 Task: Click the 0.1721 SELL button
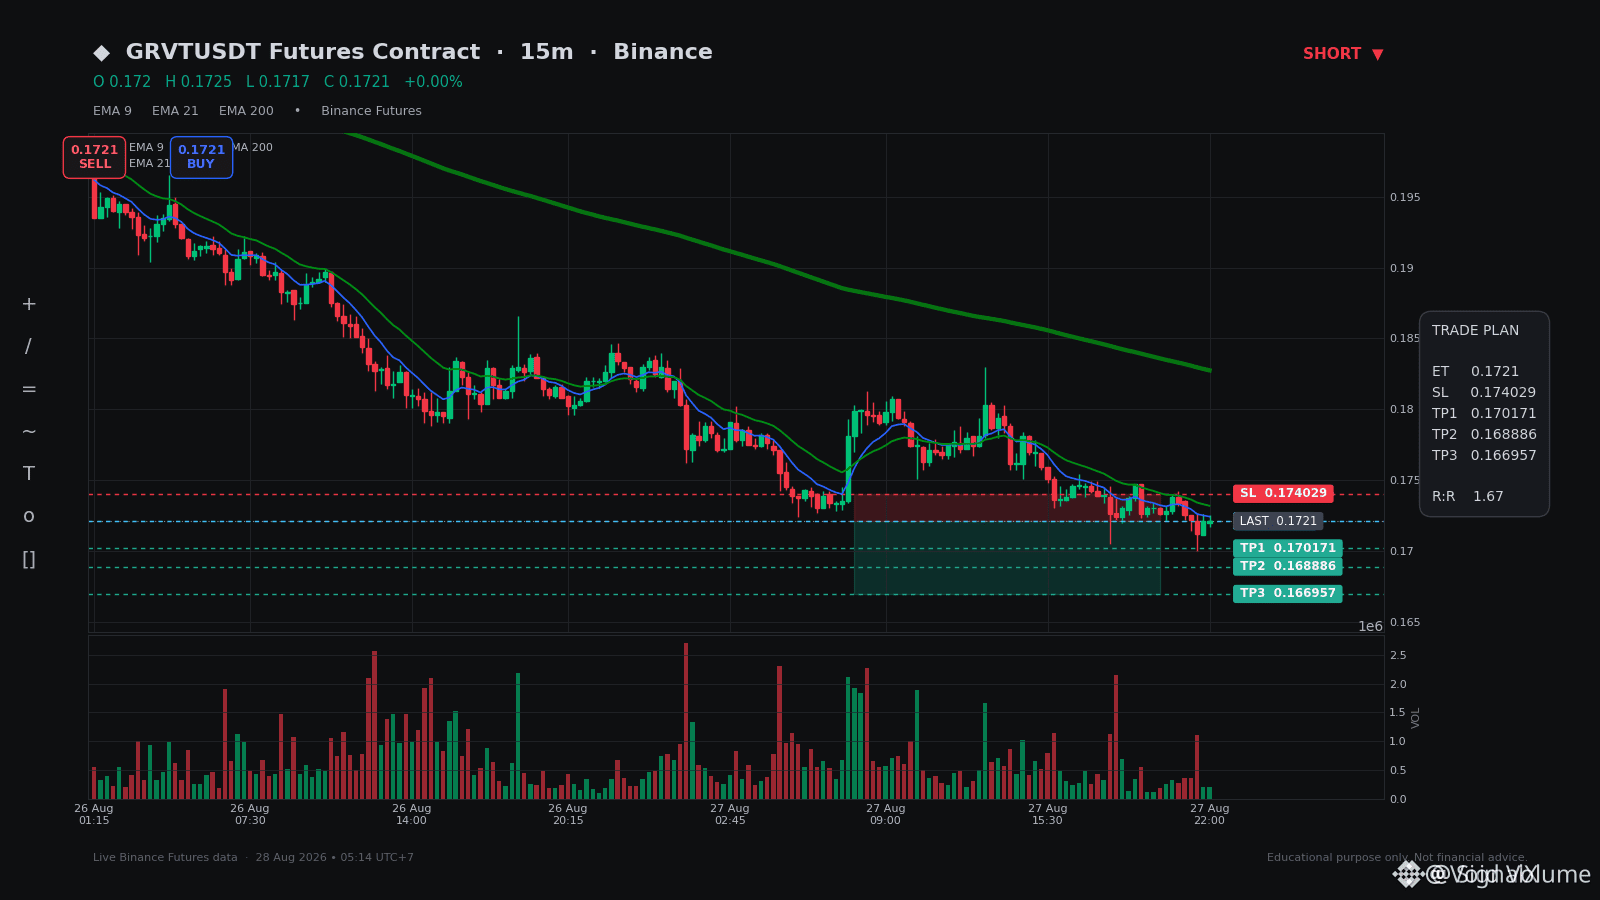[x=95, y=157]
